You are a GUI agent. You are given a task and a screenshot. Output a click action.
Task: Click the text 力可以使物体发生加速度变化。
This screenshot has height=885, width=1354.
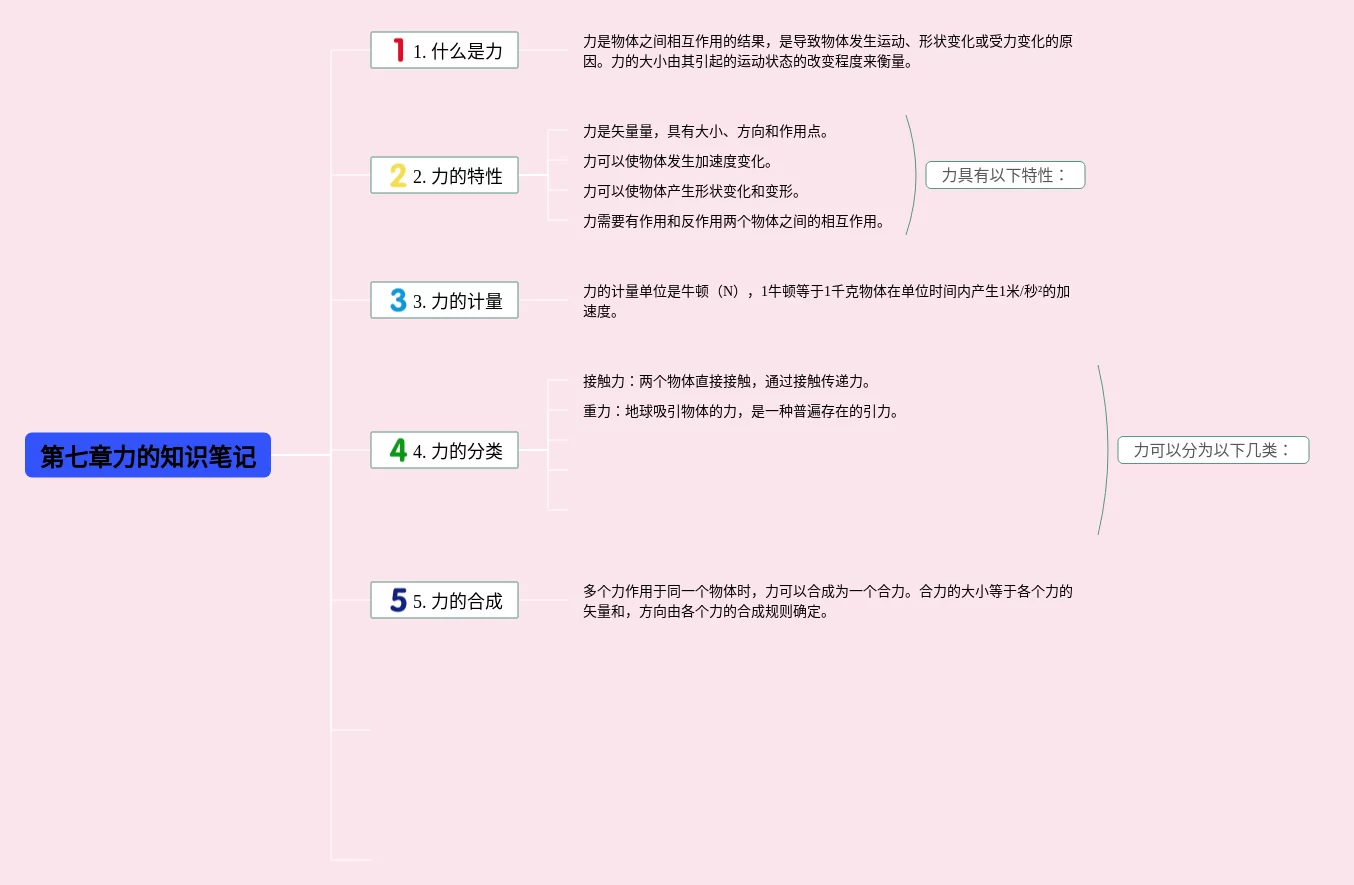[x=678, y=161]
